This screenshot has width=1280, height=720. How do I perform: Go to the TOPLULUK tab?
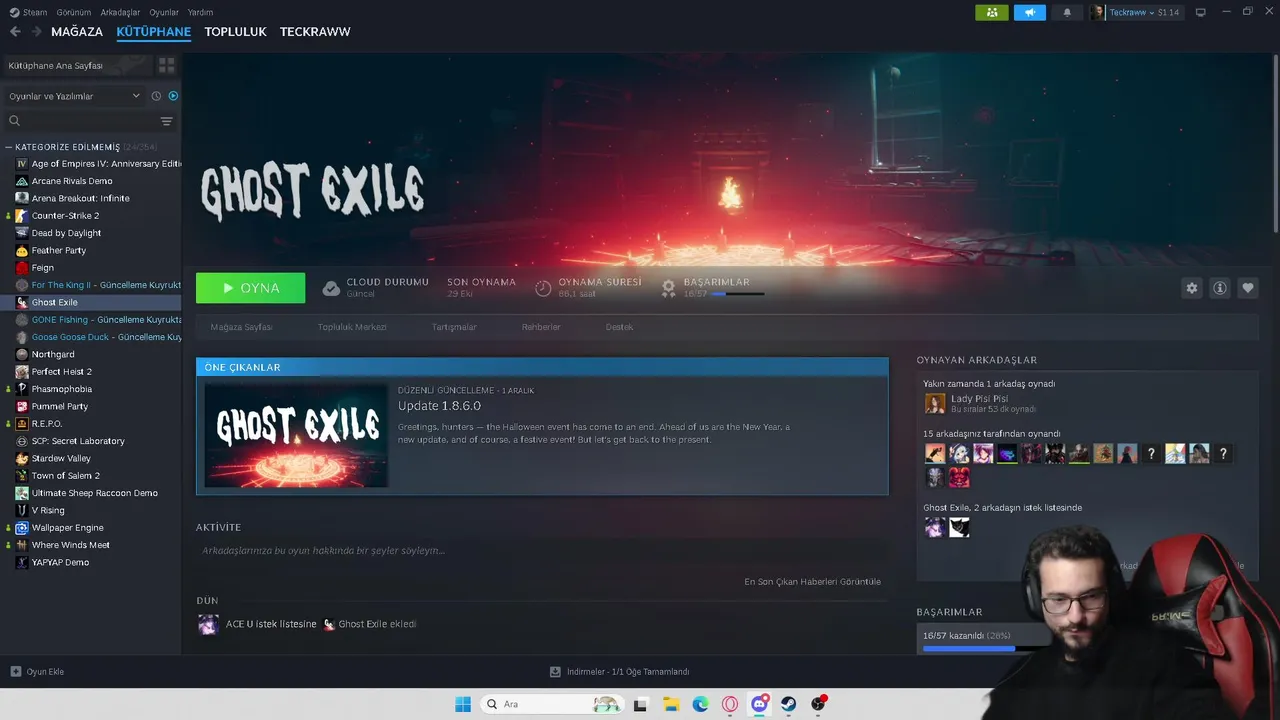235,32
